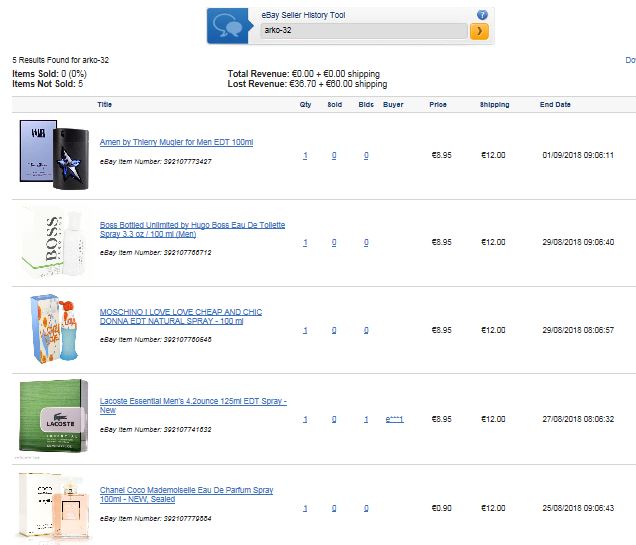Click the green Lacoste box thumbnail
Image resolution: width=636 pixels, height=545 pixels.
click(54, 416)
